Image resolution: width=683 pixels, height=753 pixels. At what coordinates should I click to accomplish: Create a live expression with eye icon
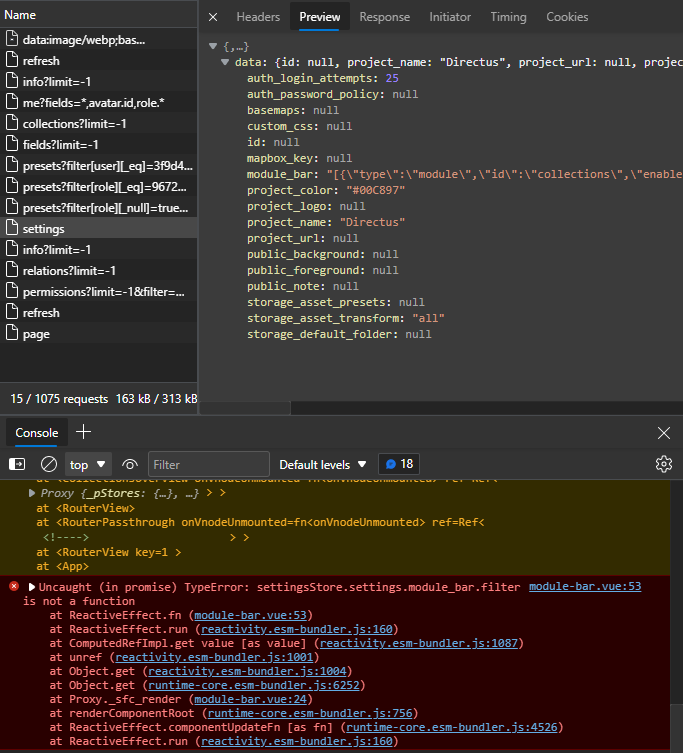coord(130,464)
